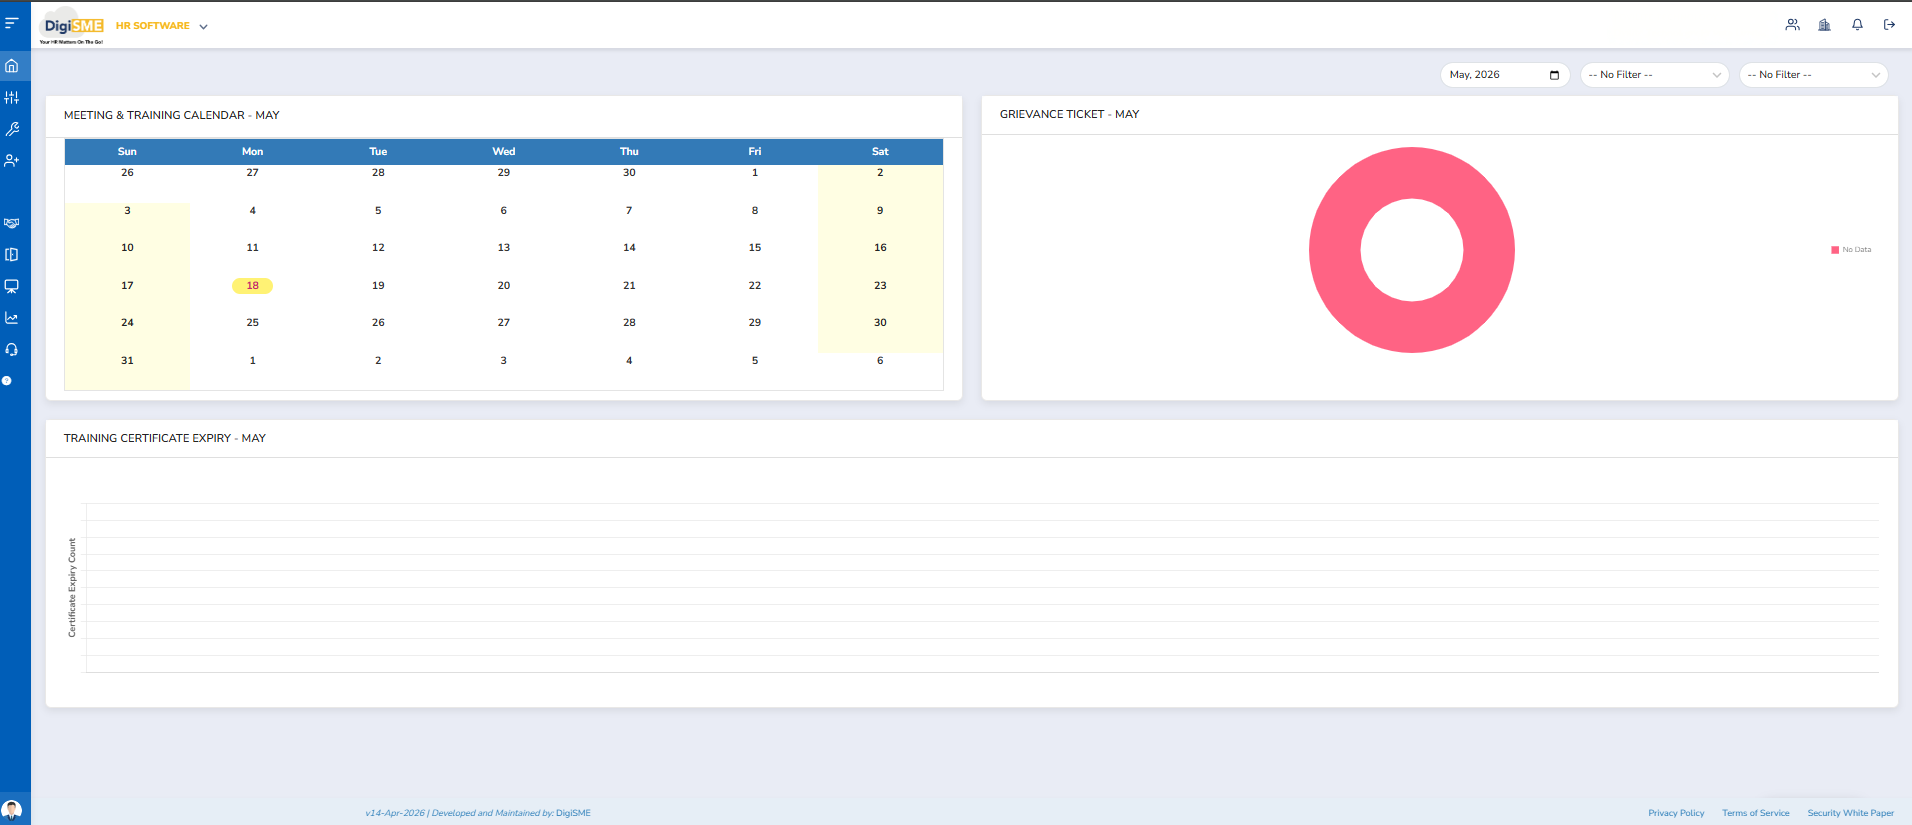Select highlighted date 18 in calendar
The image size is (1912, 825).
[x=252, y=286]
